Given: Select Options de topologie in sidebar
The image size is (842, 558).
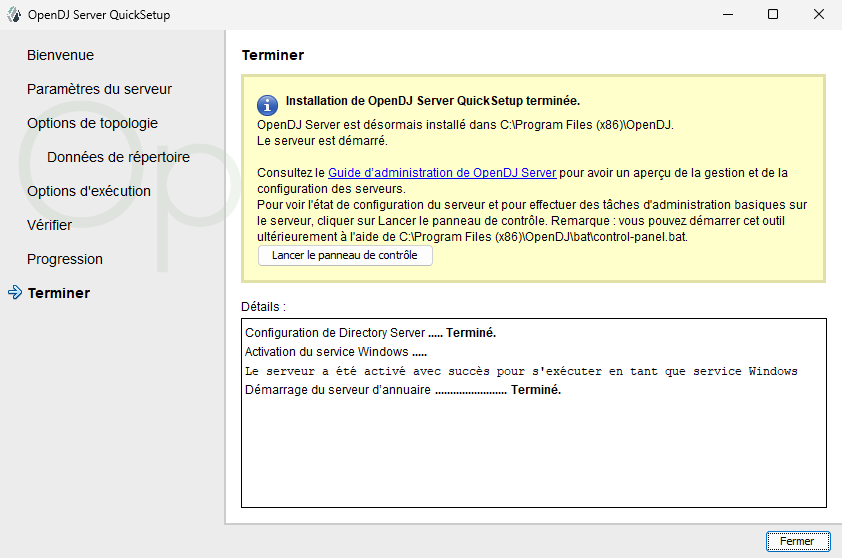Looking at the screenshot, I should click(x=92, y=123).
